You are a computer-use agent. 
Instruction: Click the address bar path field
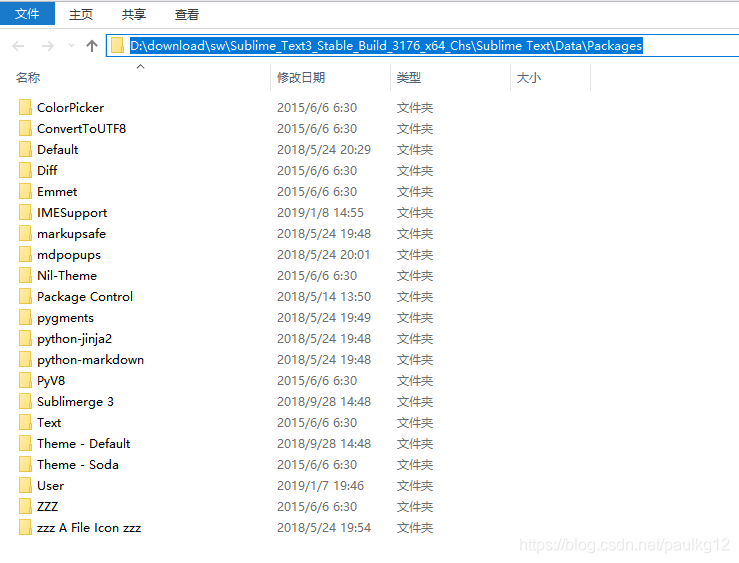coord(422,46)
